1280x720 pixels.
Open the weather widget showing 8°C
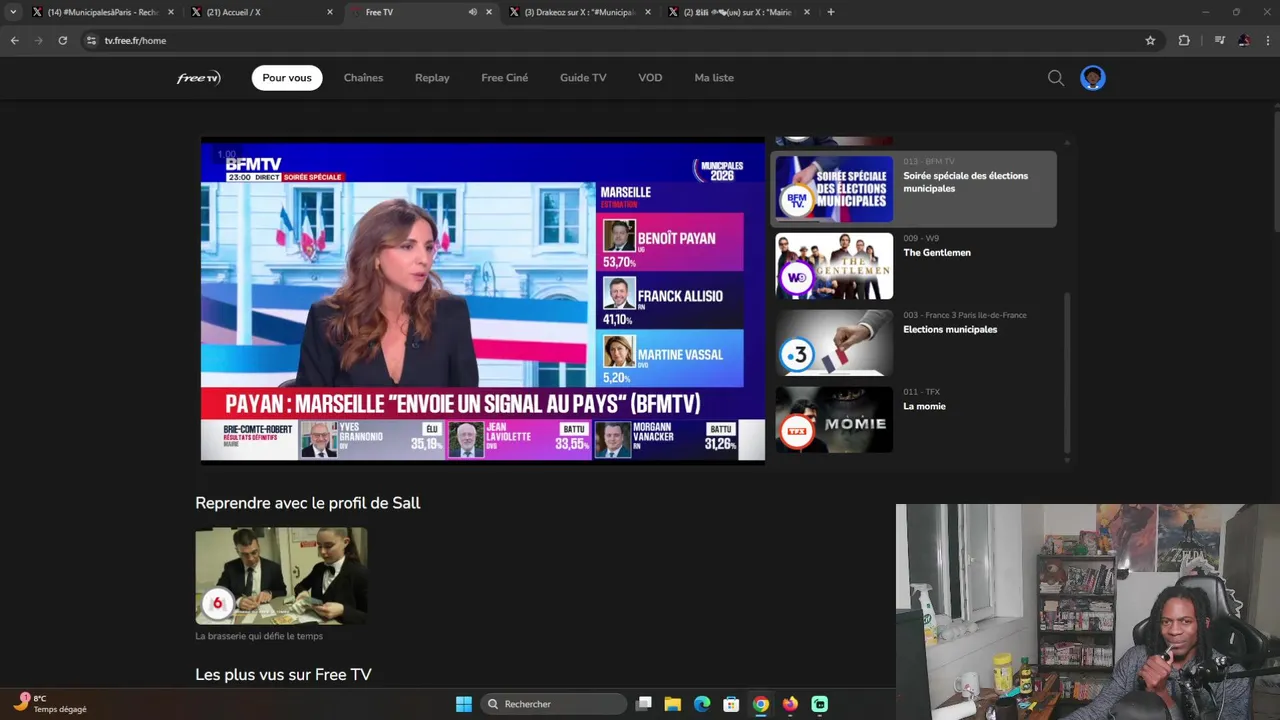pos(50,703)
